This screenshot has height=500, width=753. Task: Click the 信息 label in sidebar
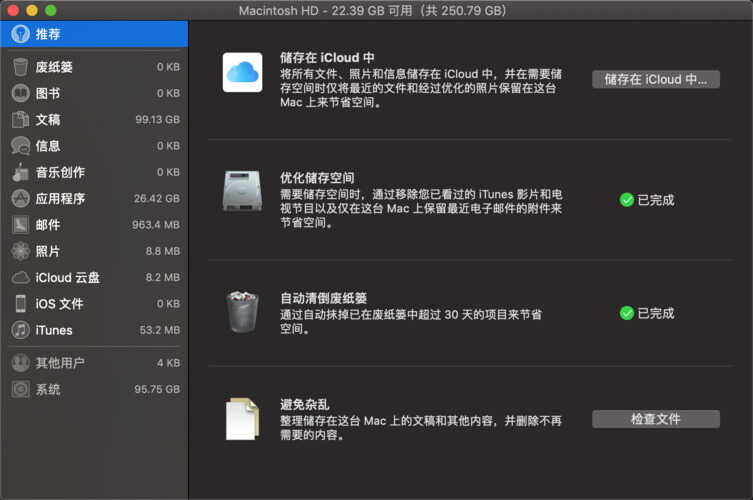click(x=48, y=146)
